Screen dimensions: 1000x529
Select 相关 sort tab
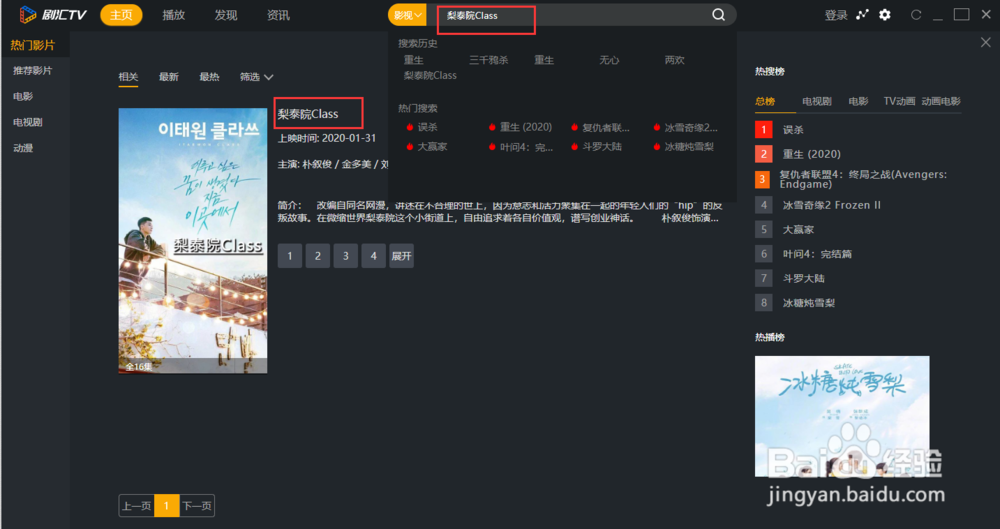tap(128, 77)
